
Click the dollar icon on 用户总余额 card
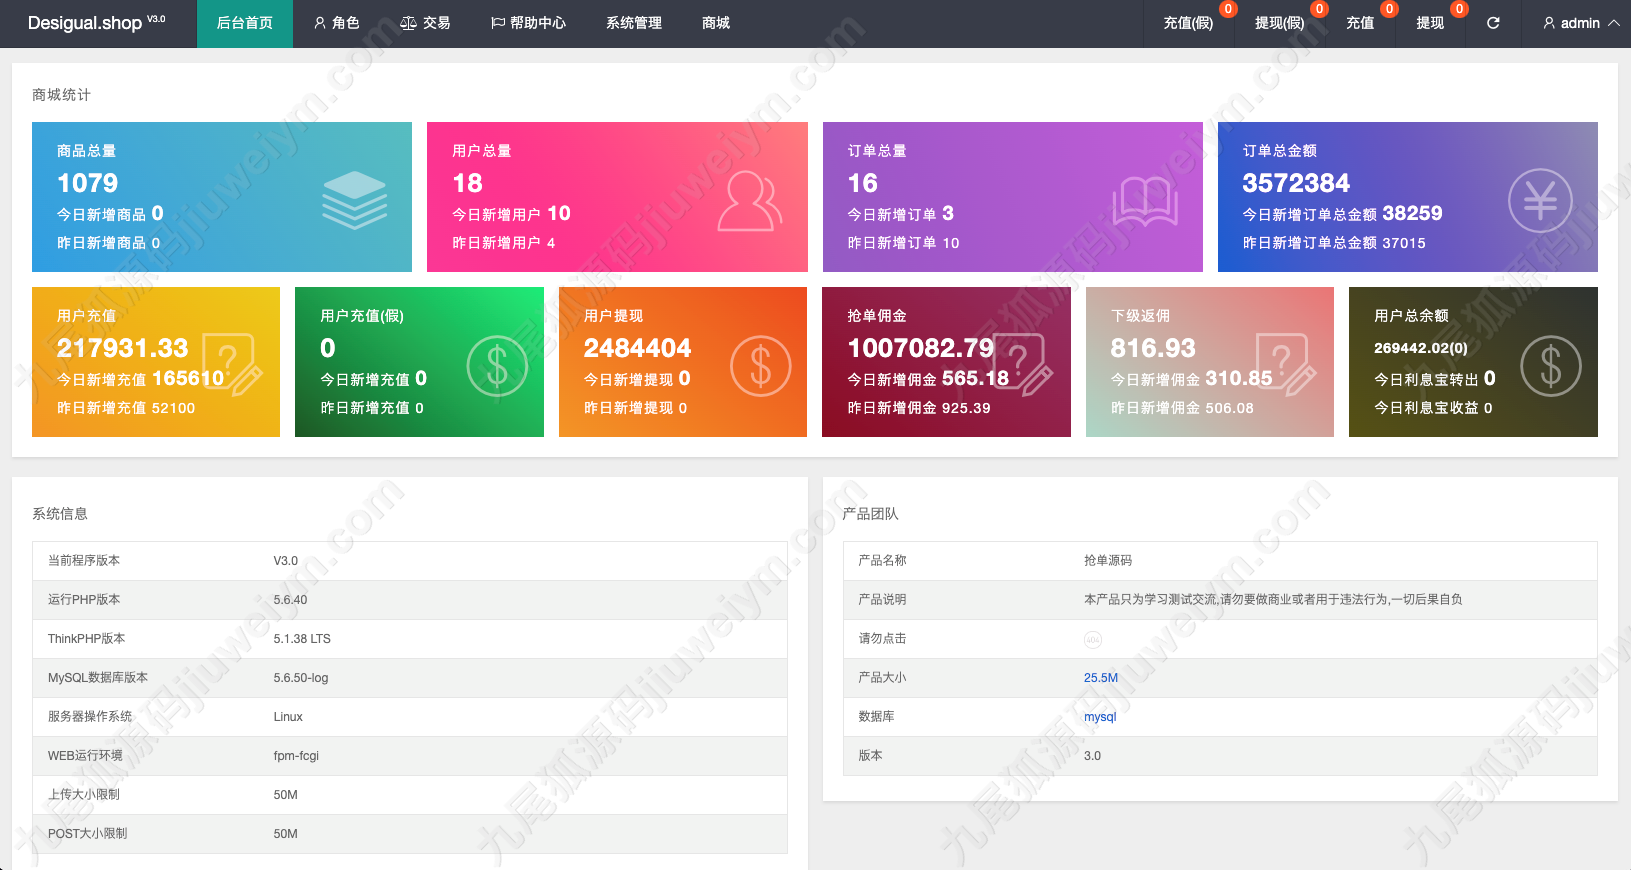click(1550, 366)
